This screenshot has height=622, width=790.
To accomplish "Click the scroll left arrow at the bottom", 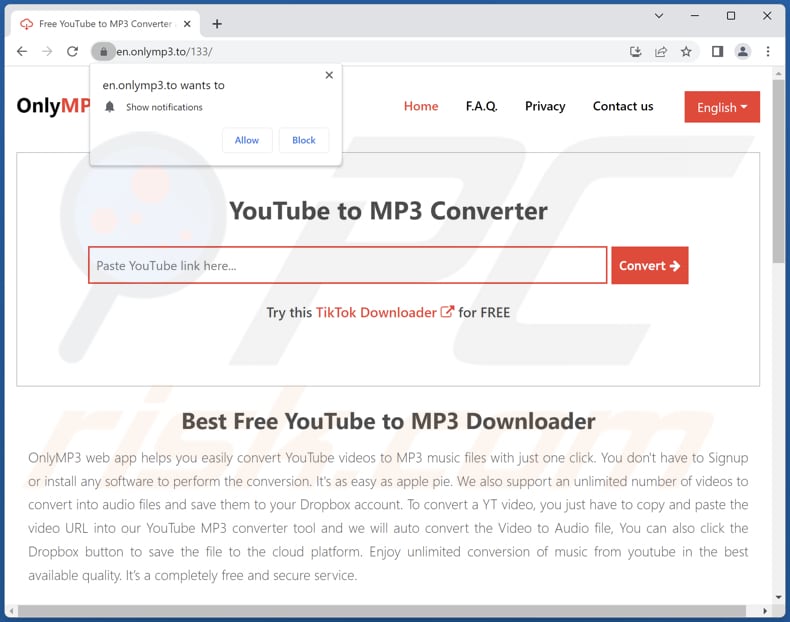I will pyautogui.click(x=12, y=611).
